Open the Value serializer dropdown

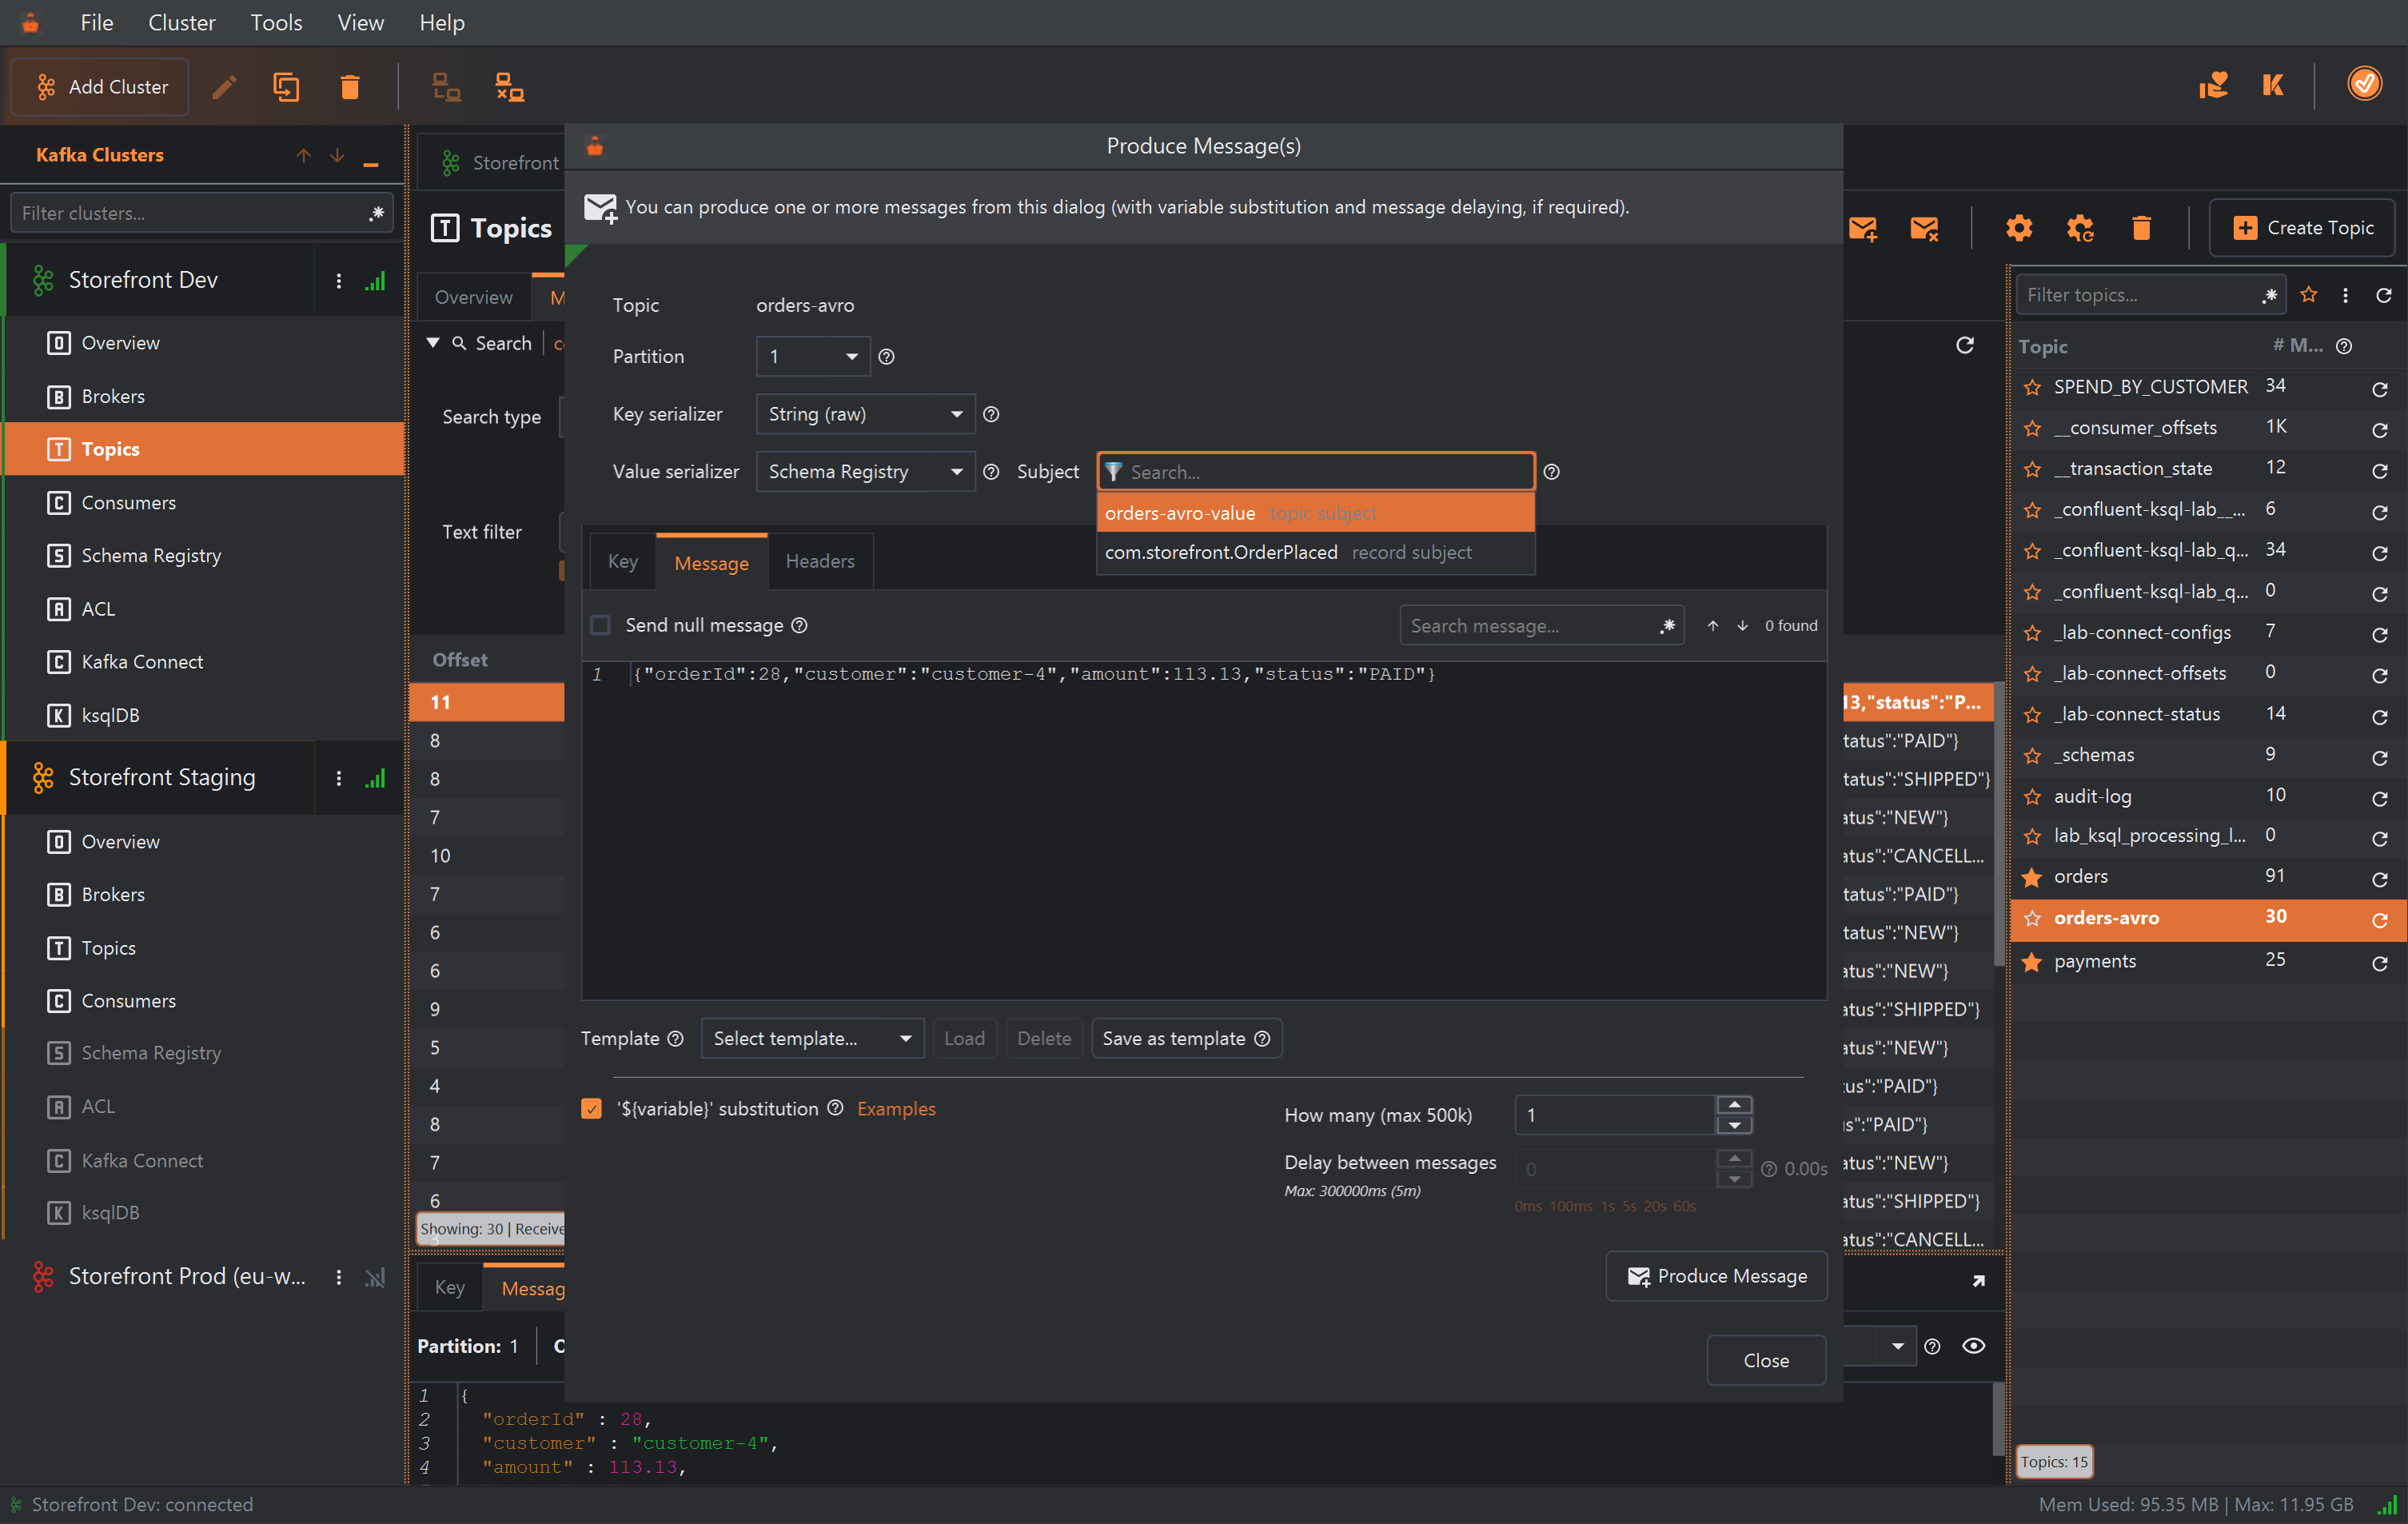pos(864,472)
